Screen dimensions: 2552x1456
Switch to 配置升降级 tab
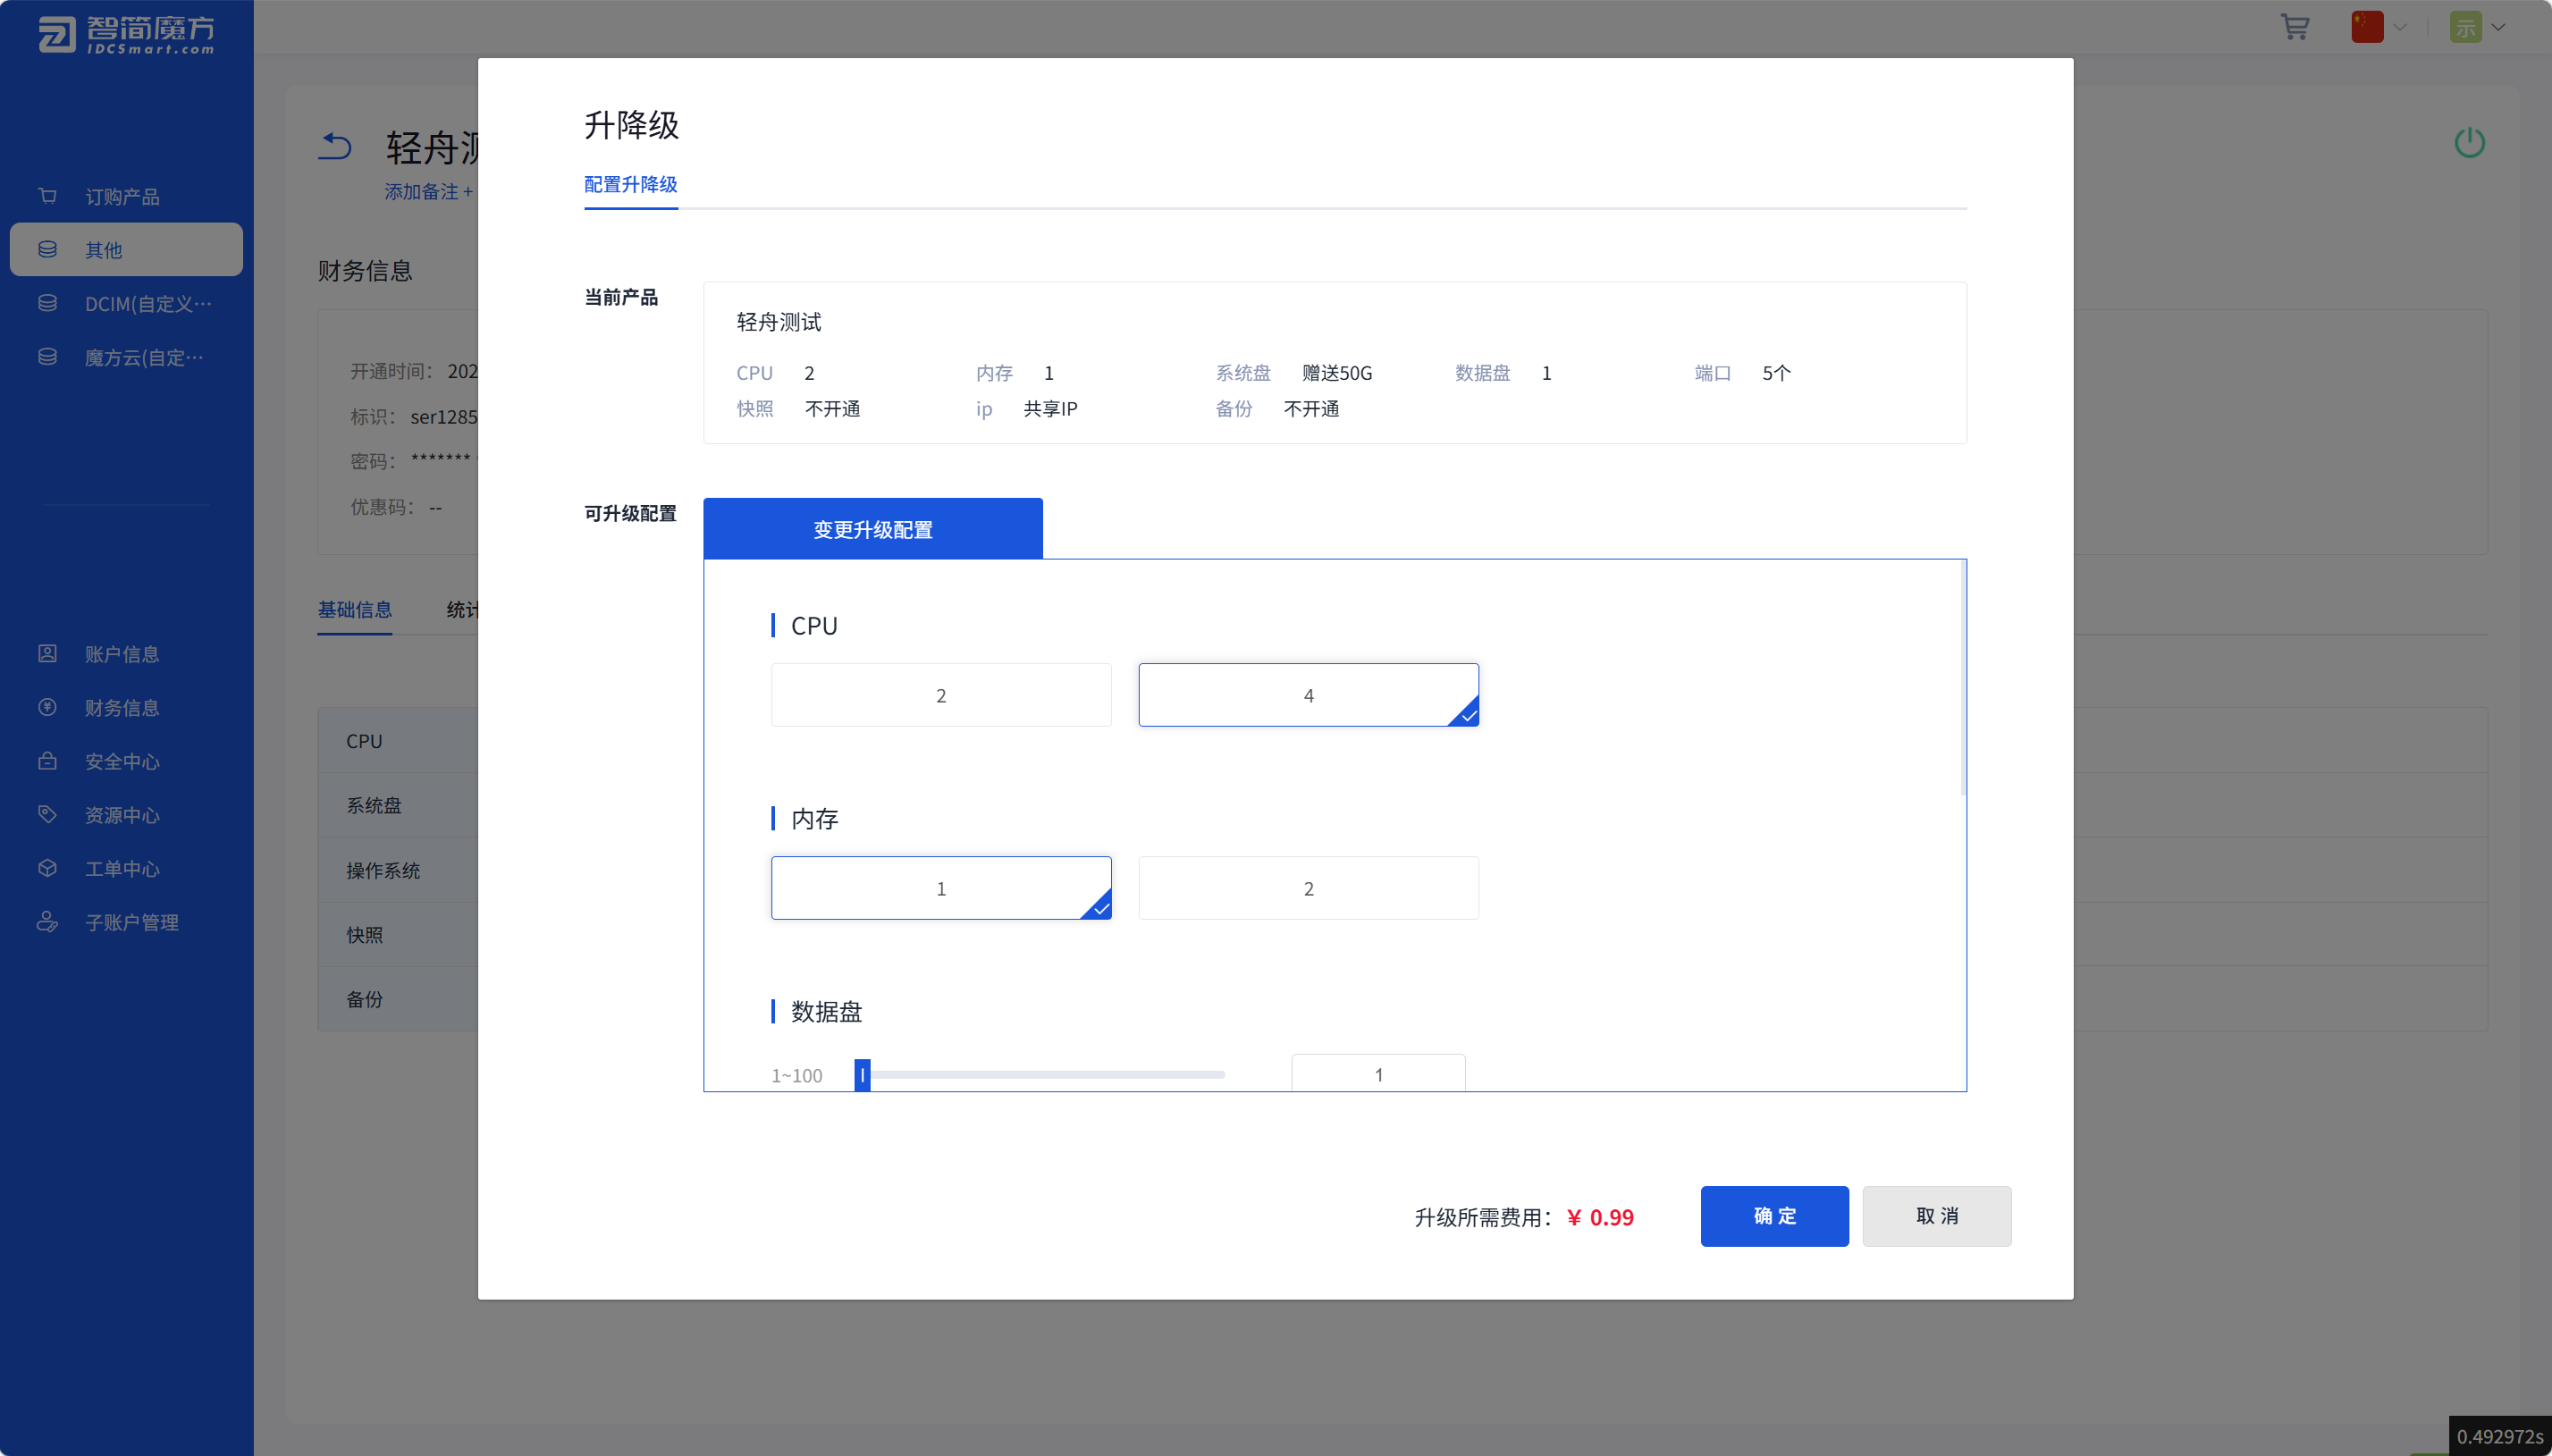pyautogui.click(x=630, y=185)
